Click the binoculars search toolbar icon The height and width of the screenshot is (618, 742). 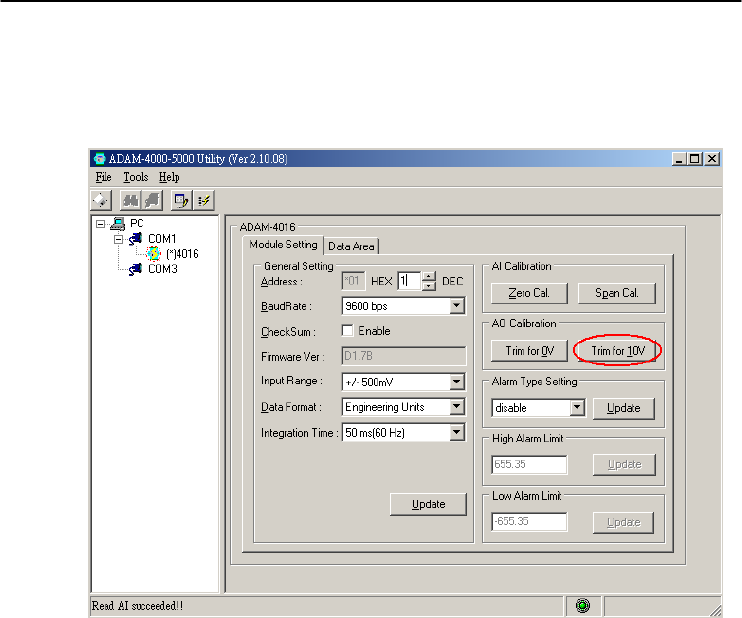pos(131,199)
